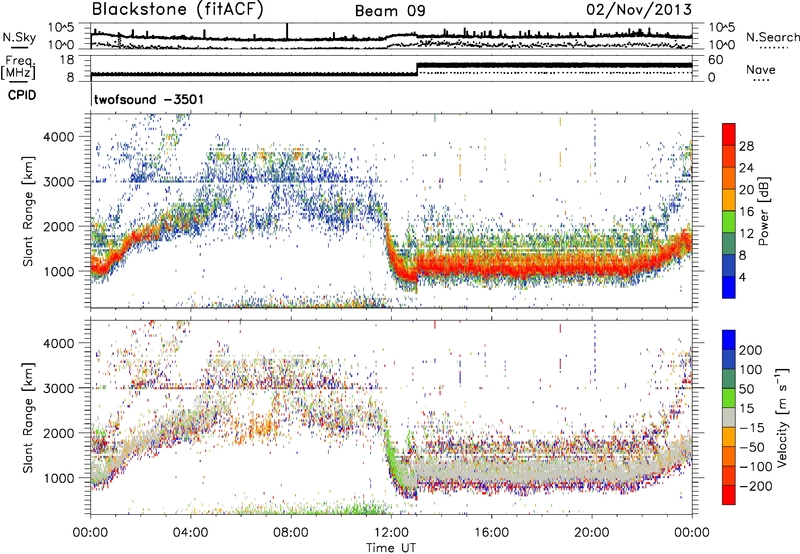Click 3000 tick on velocity panel
The width and height of the screenshot is (800, 554).
[x=60, y=388]
